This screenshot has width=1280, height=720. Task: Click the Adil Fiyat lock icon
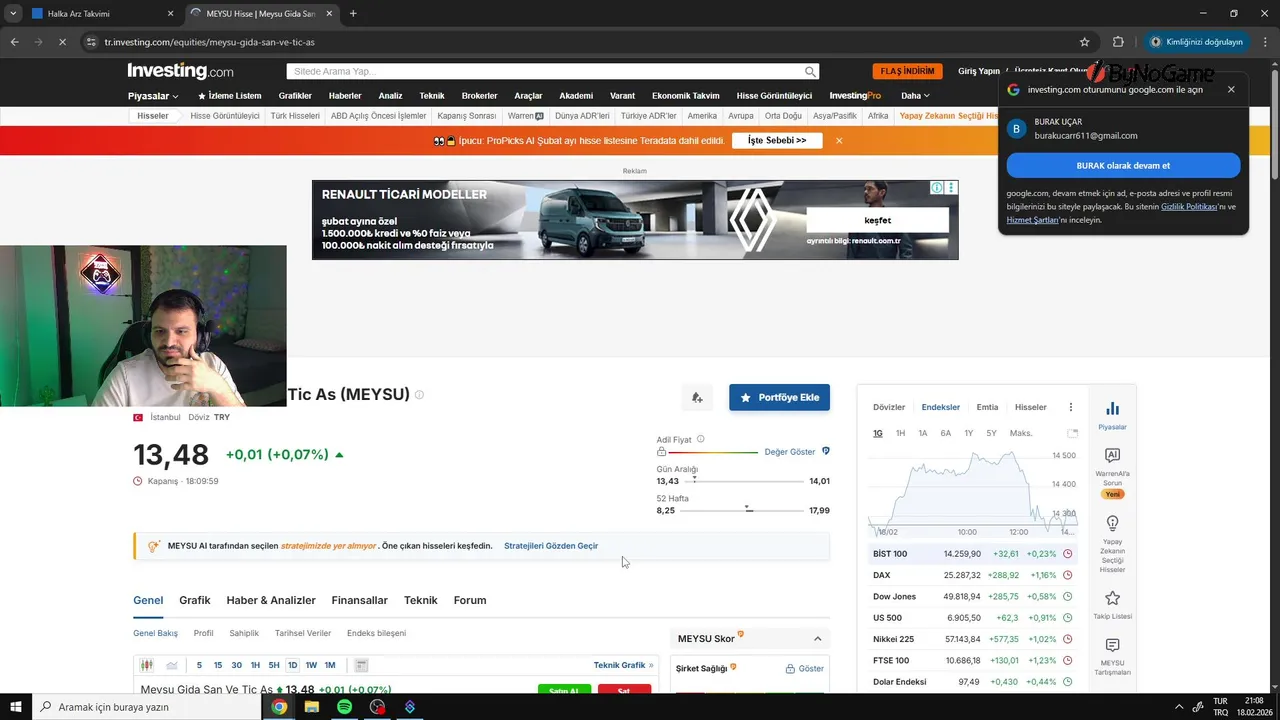661,452
